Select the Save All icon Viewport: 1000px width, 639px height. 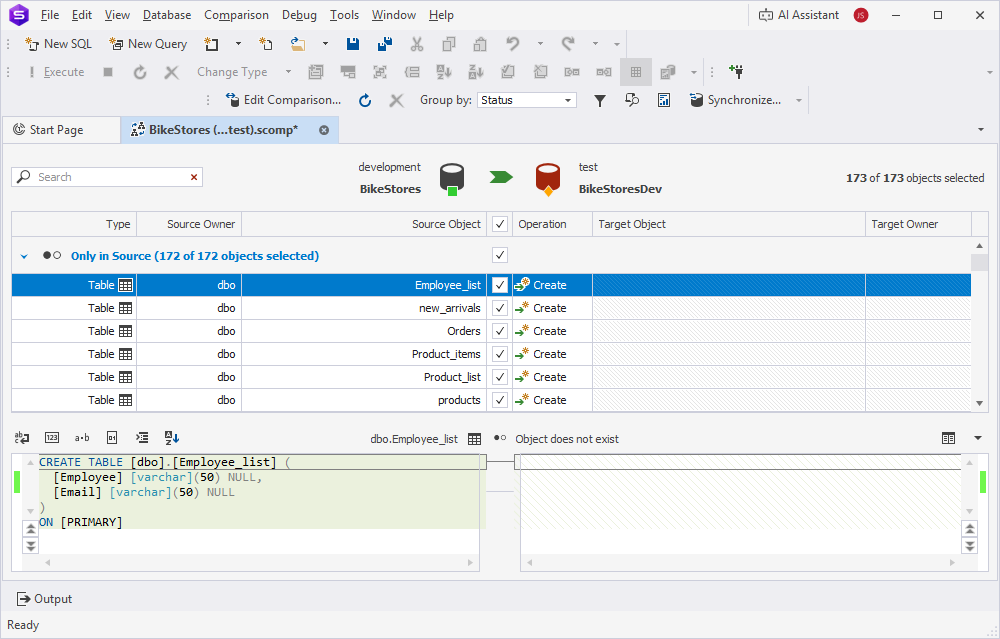pos(384,43)
